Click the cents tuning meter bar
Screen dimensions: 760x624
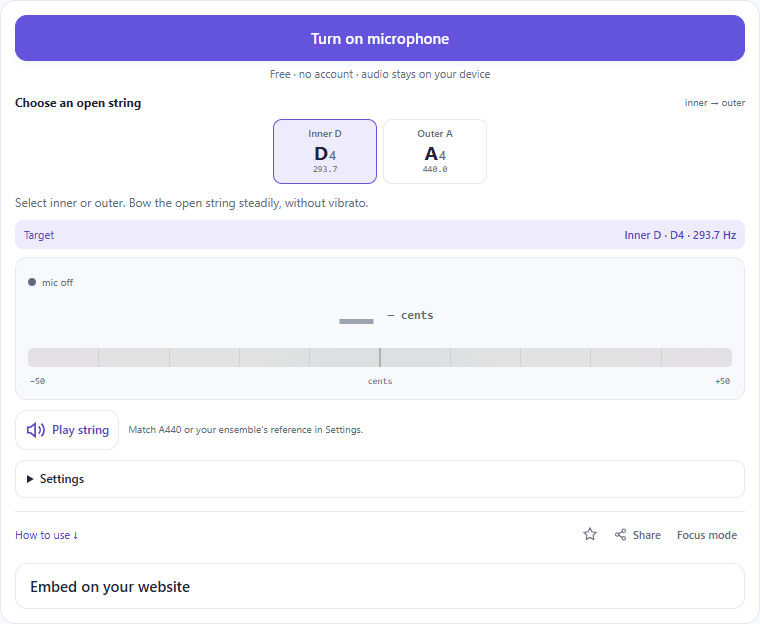[380, 357]
